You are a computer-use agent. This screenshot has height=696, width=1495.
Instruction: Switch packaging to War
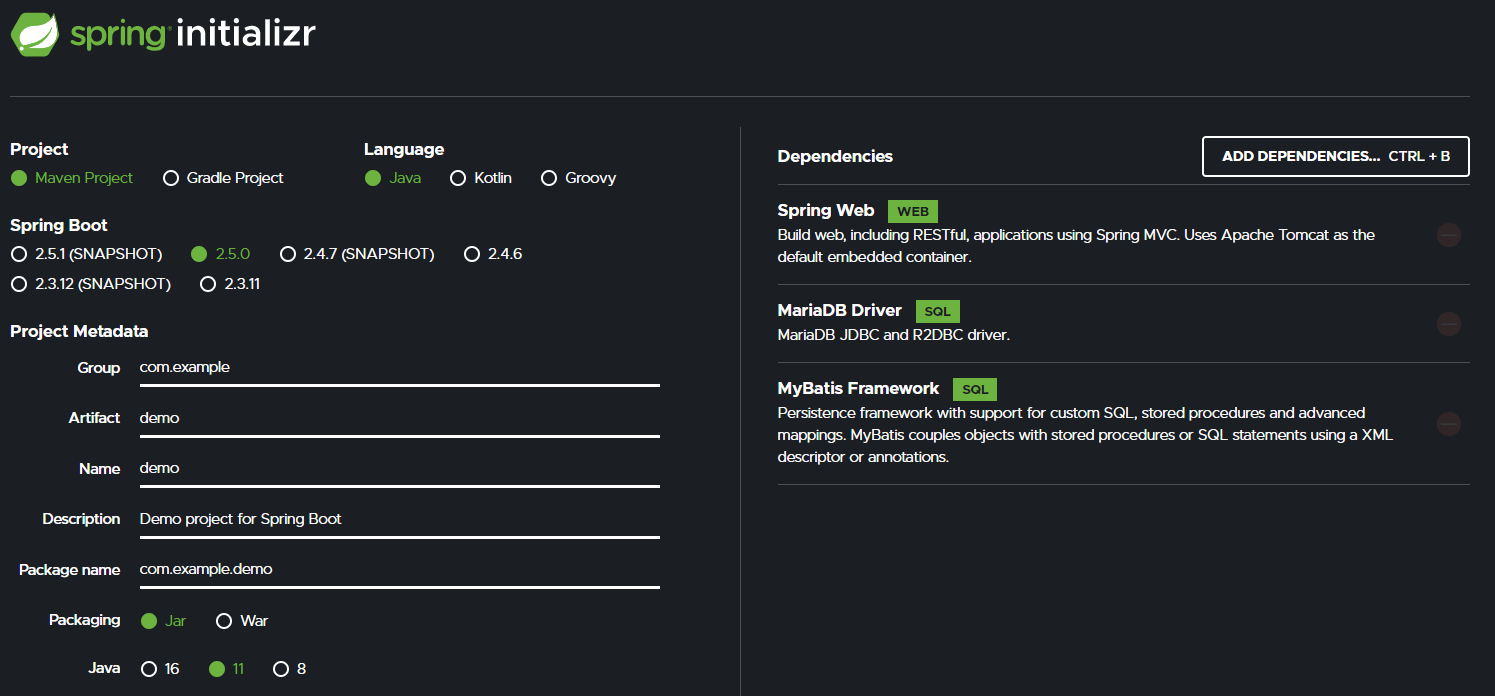(x=242, y=621)
